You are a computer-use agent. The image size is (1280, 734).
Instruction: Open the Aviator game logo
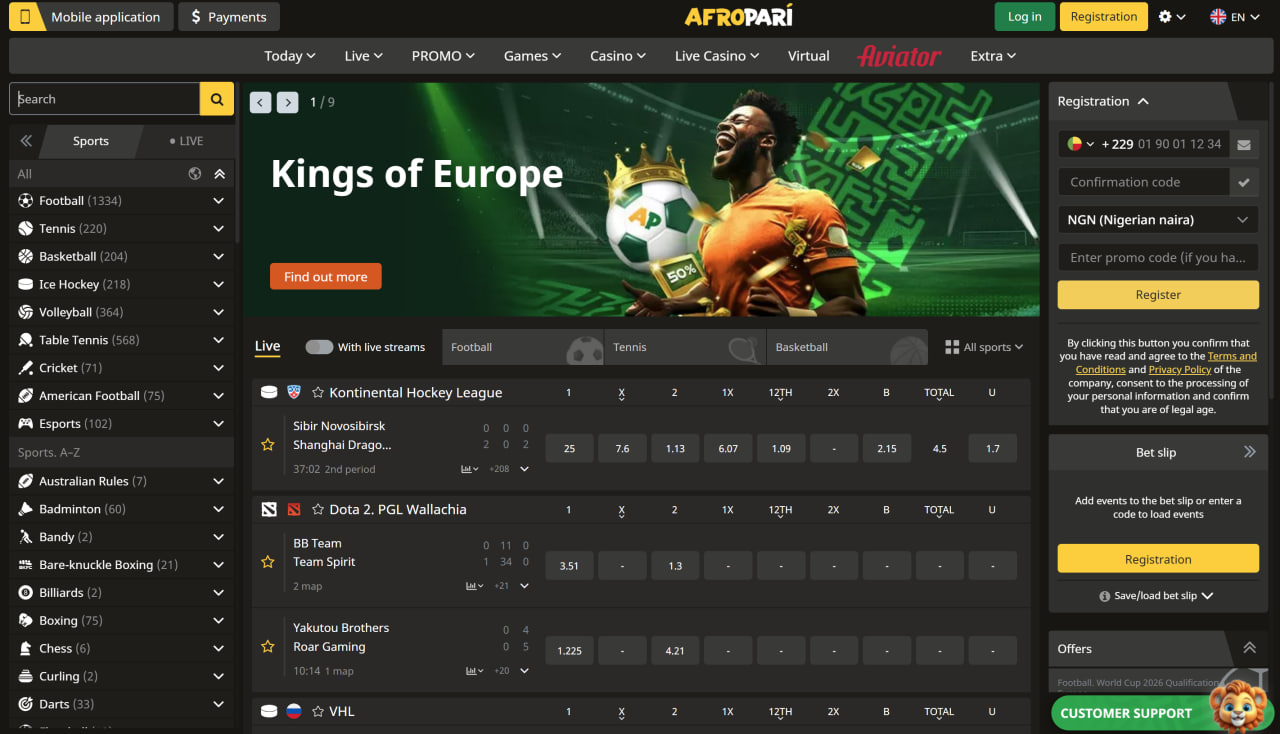(x=898, y=56)
